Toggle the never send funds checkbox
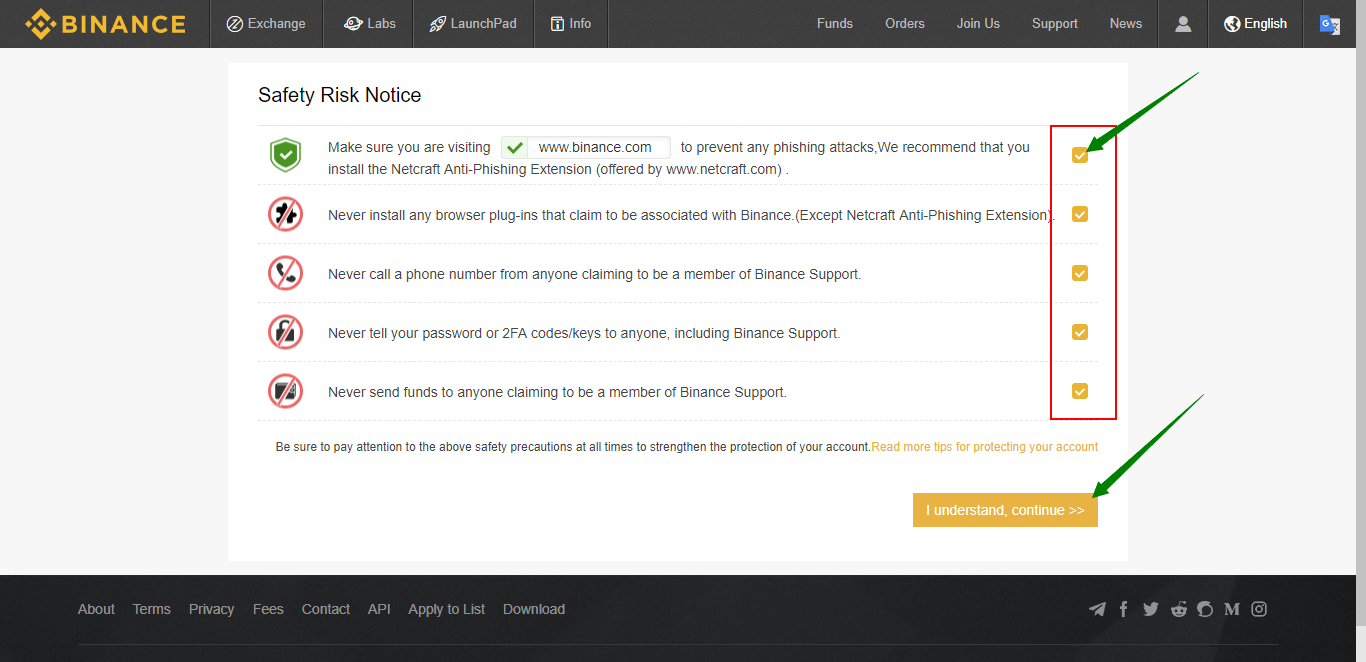The width and height of the screenshot is (1366, 662). tap(1080, 391)
